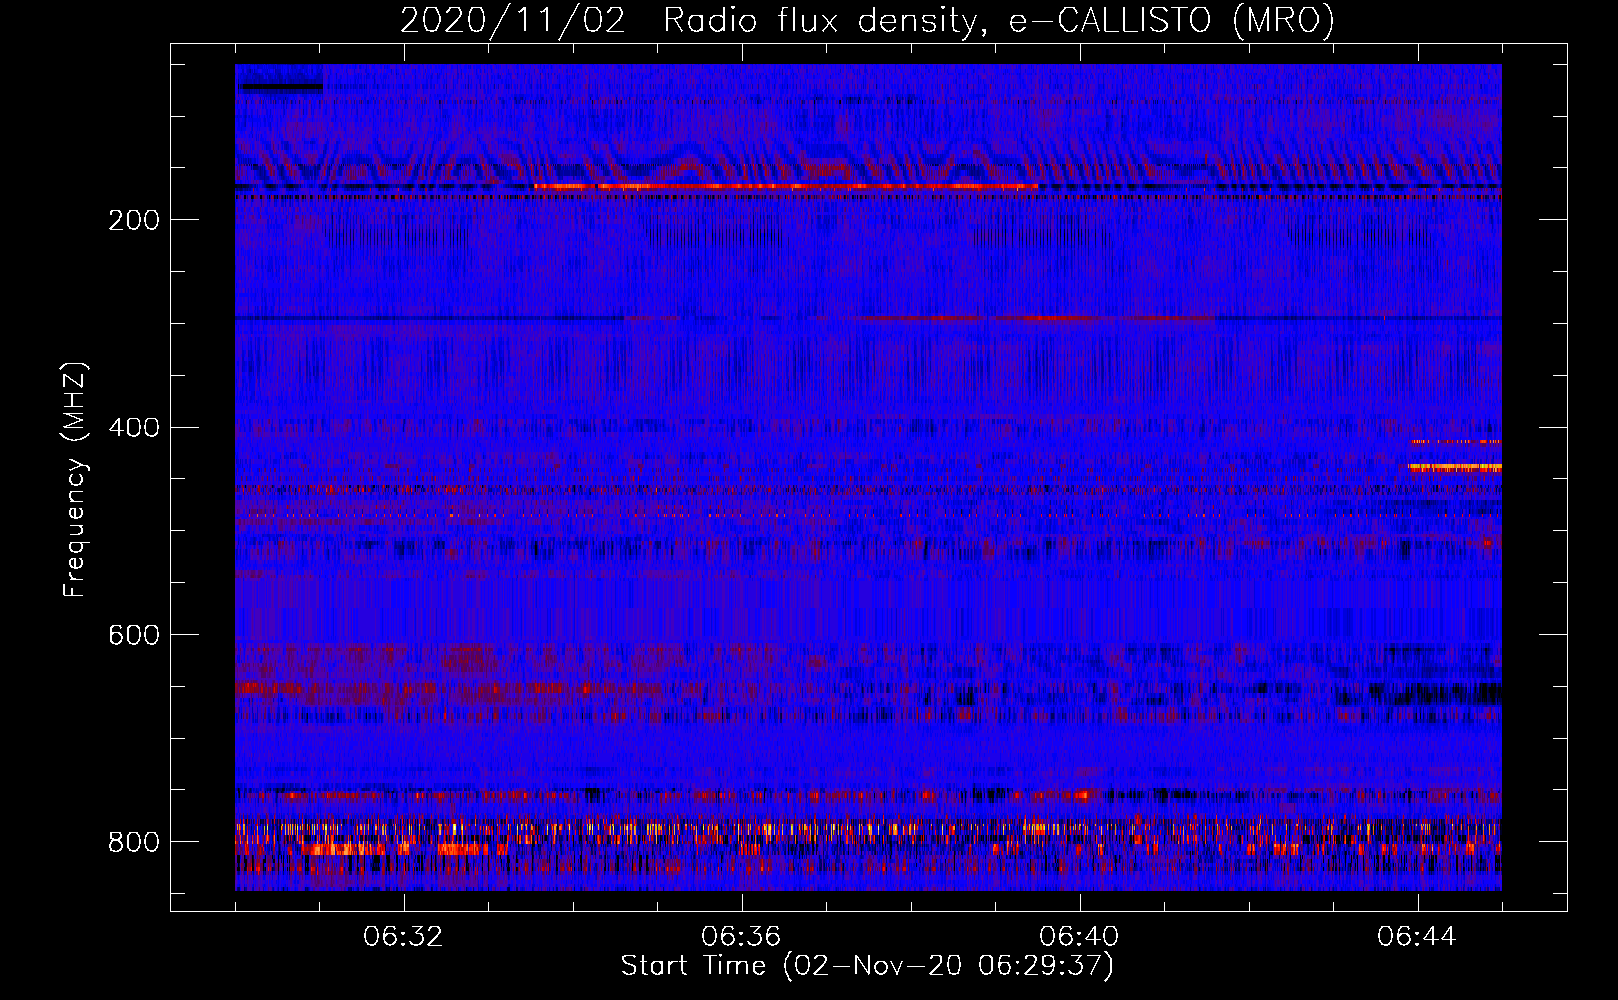
Task: Click the 200 frequency tick label
Action: point(134,220)
